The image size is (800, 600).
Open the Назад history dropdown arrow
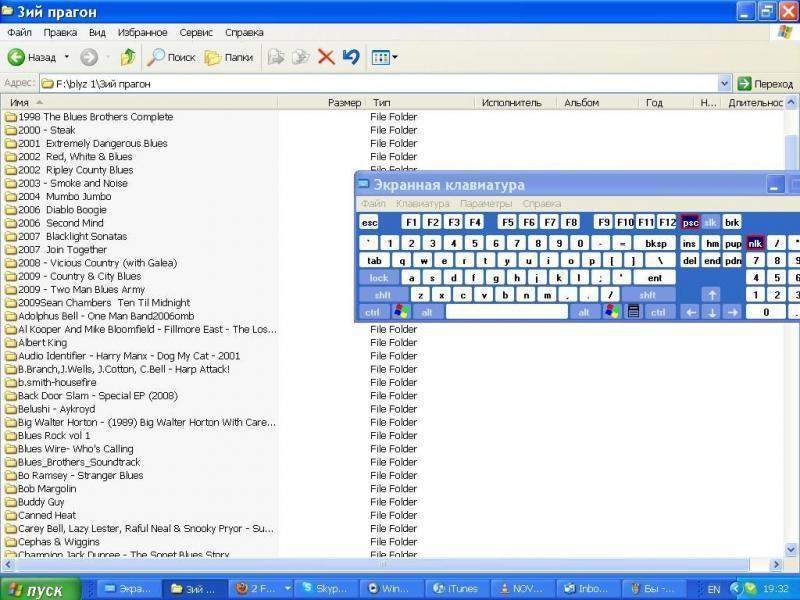pos(67,57)
